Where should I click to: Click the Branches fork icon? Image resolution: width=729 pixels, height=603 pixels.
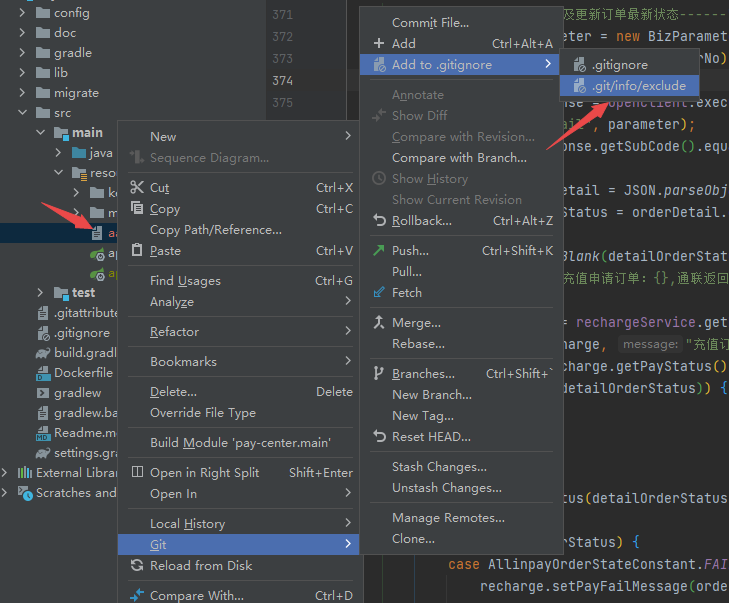coord(379,373)
